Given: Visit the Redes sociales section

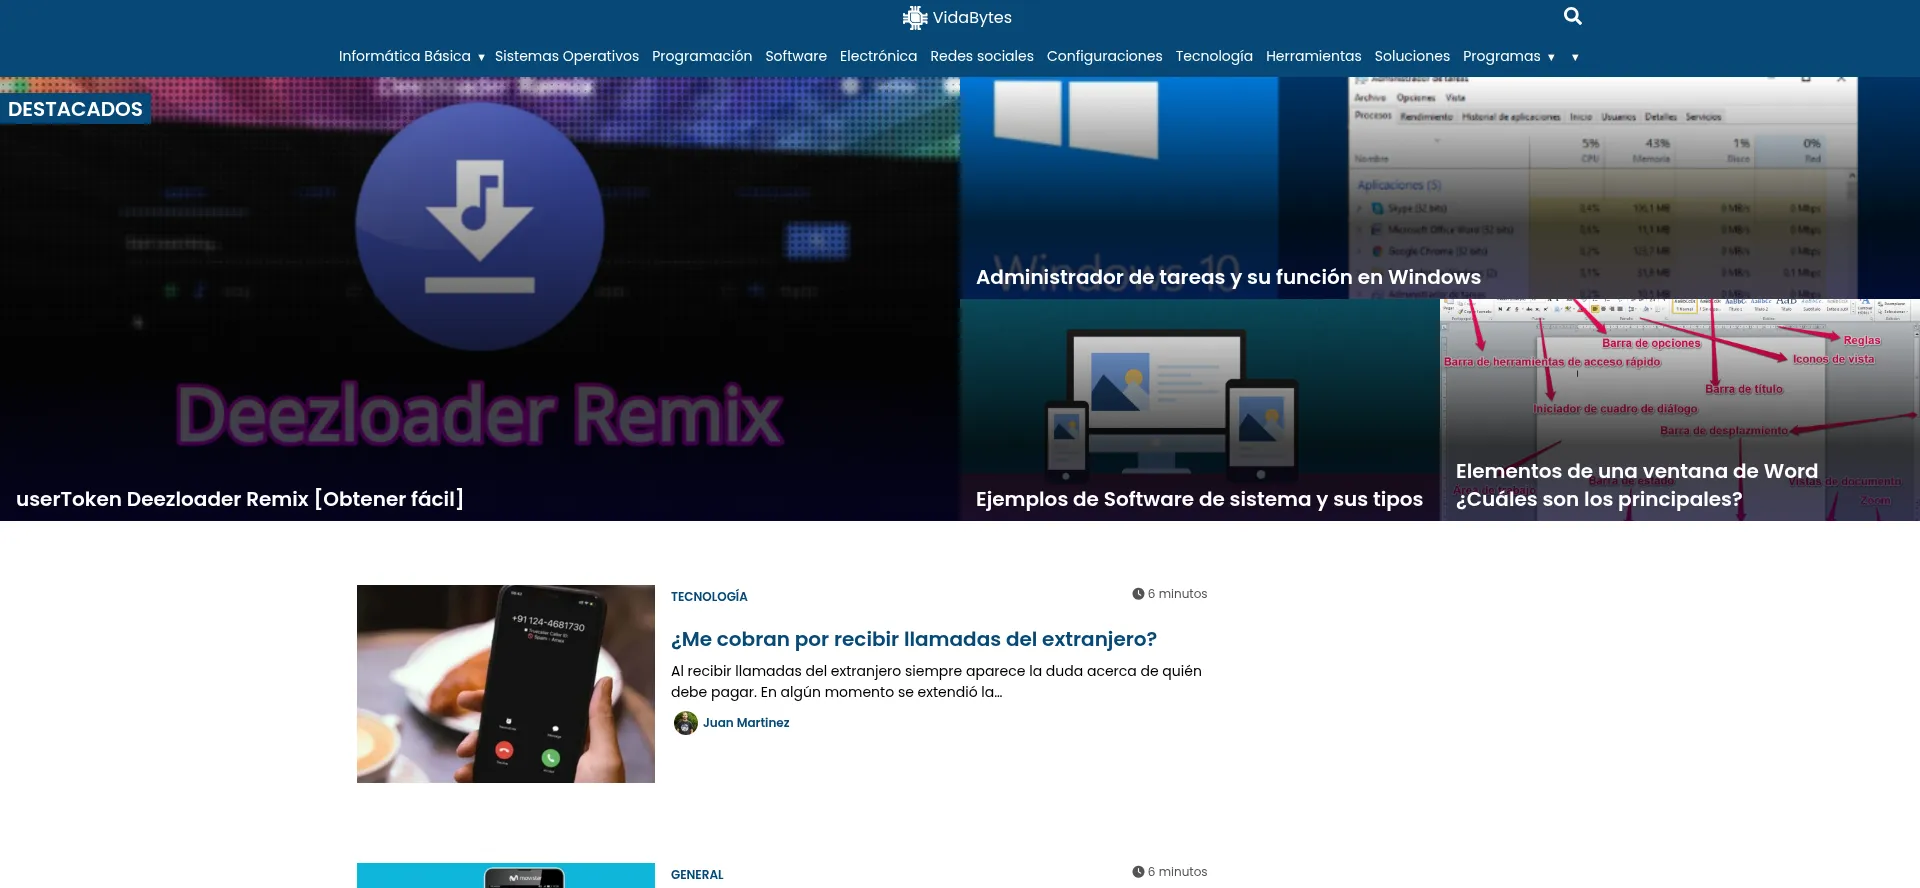Looking at the screenshot, I should pos(982,56).
